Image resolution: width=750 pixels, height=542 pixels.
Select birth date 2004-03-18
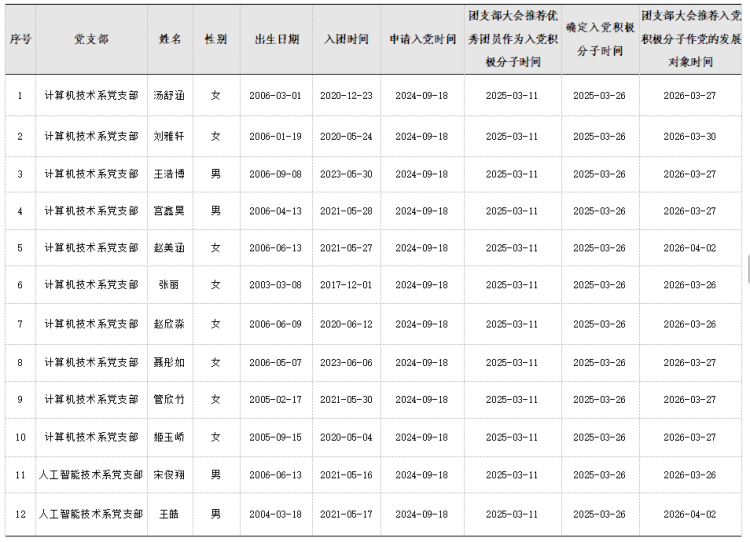coord(276,514)
